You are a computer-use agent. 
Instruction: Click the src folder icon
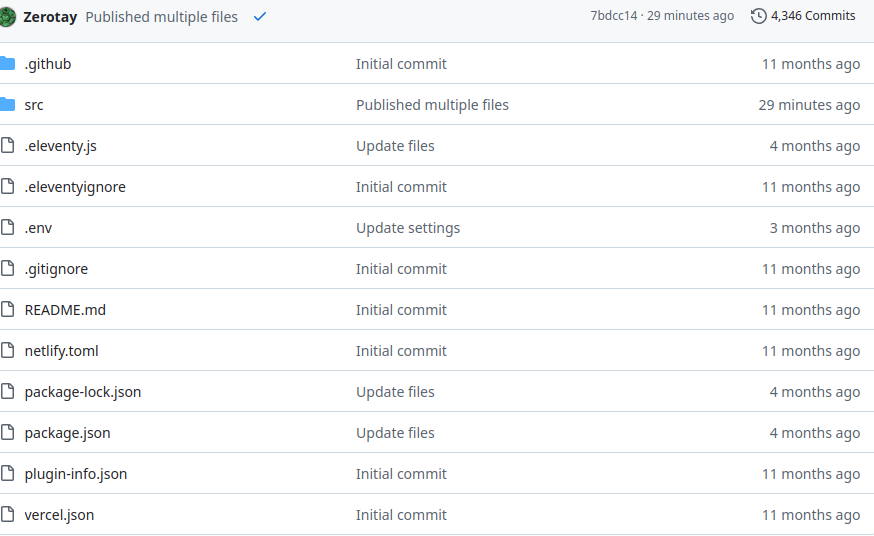pyautogui.click(x=8, y=105)
